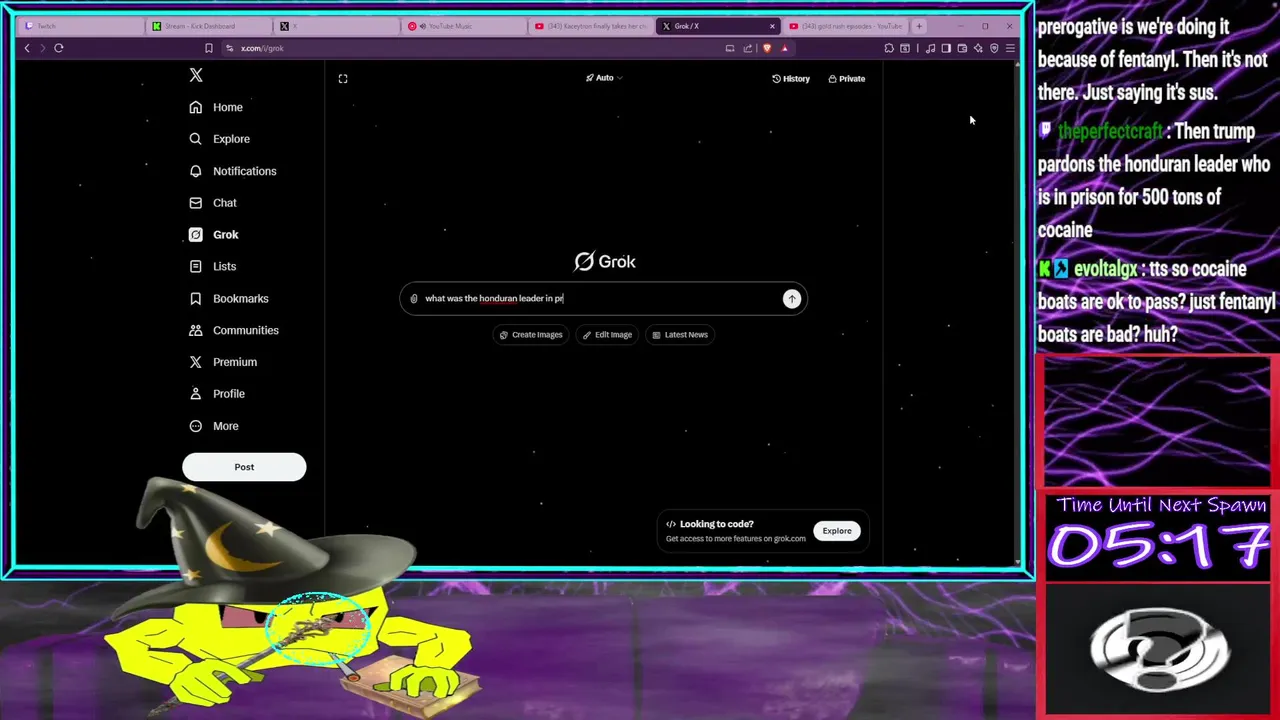Click the Brave Shields lion icon
Viewport: 1280px width, 720px height.
pyautogui.click(x=767, y=48)
